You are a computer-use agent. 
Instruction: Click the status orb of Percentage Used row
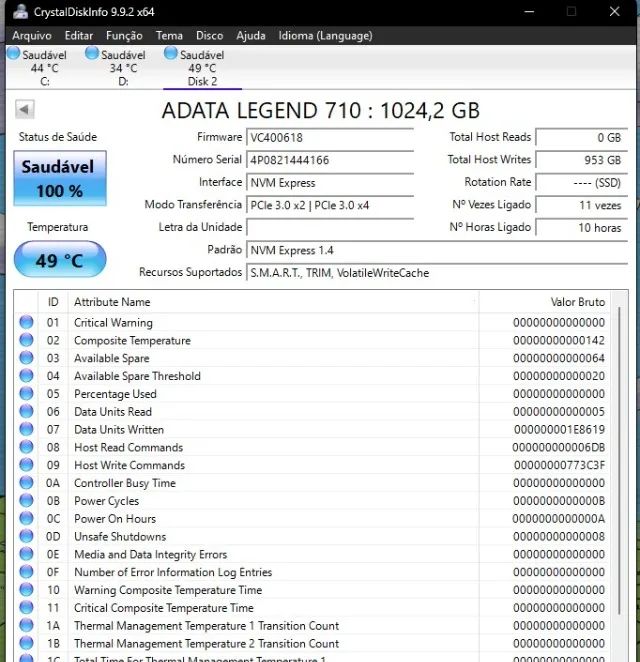click(26, 393)
